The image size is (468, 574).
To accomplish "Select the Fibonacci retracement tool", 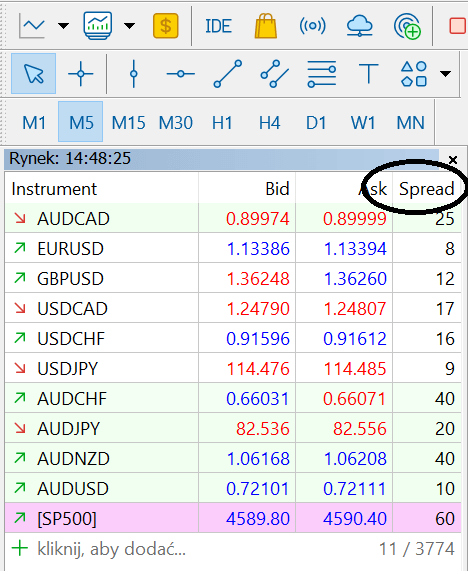I will (x=322, y=74).
